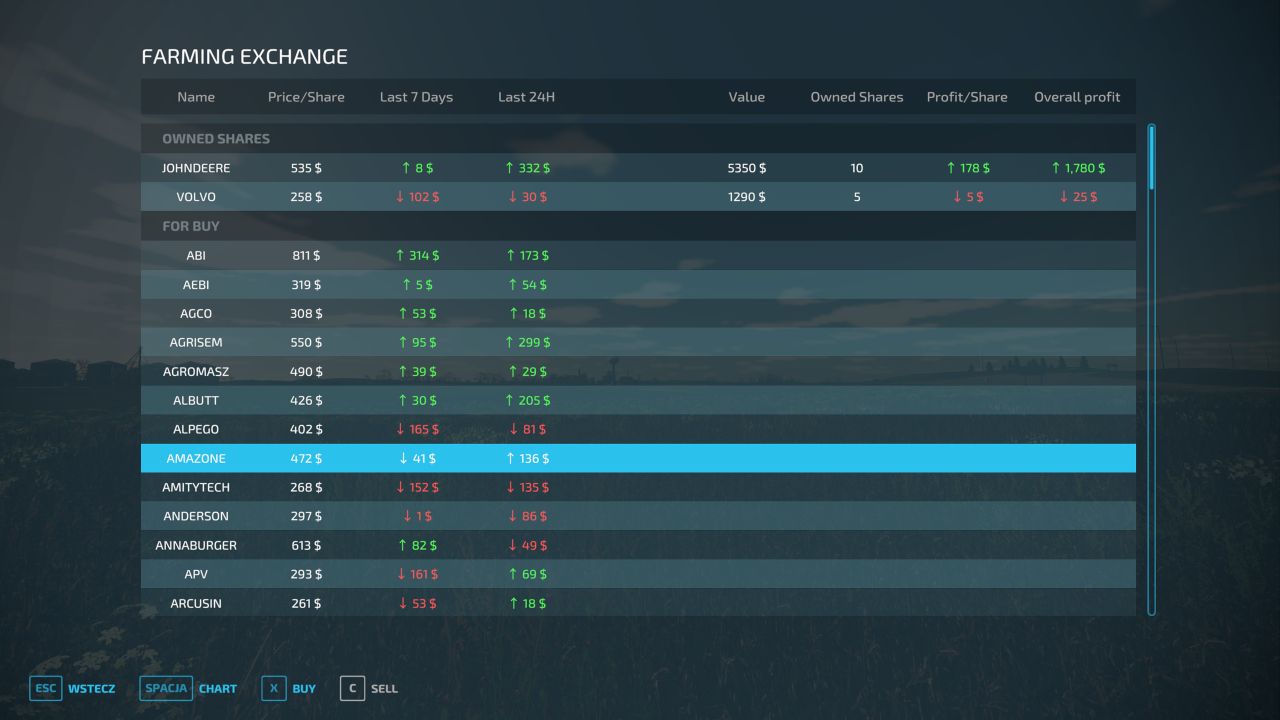Click ALBUTT 24H change 205 $
The image size is (1280, 720).
coord(526,400)
